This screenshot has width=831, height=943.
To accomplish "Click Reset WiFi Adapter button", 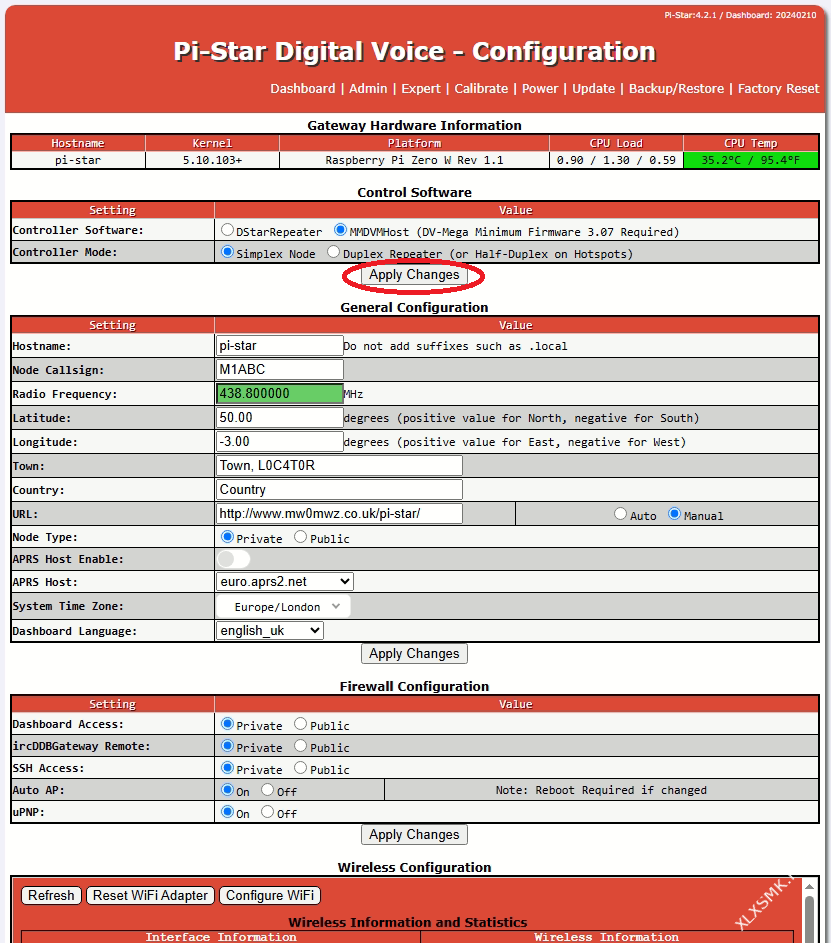I will [150, 895].
